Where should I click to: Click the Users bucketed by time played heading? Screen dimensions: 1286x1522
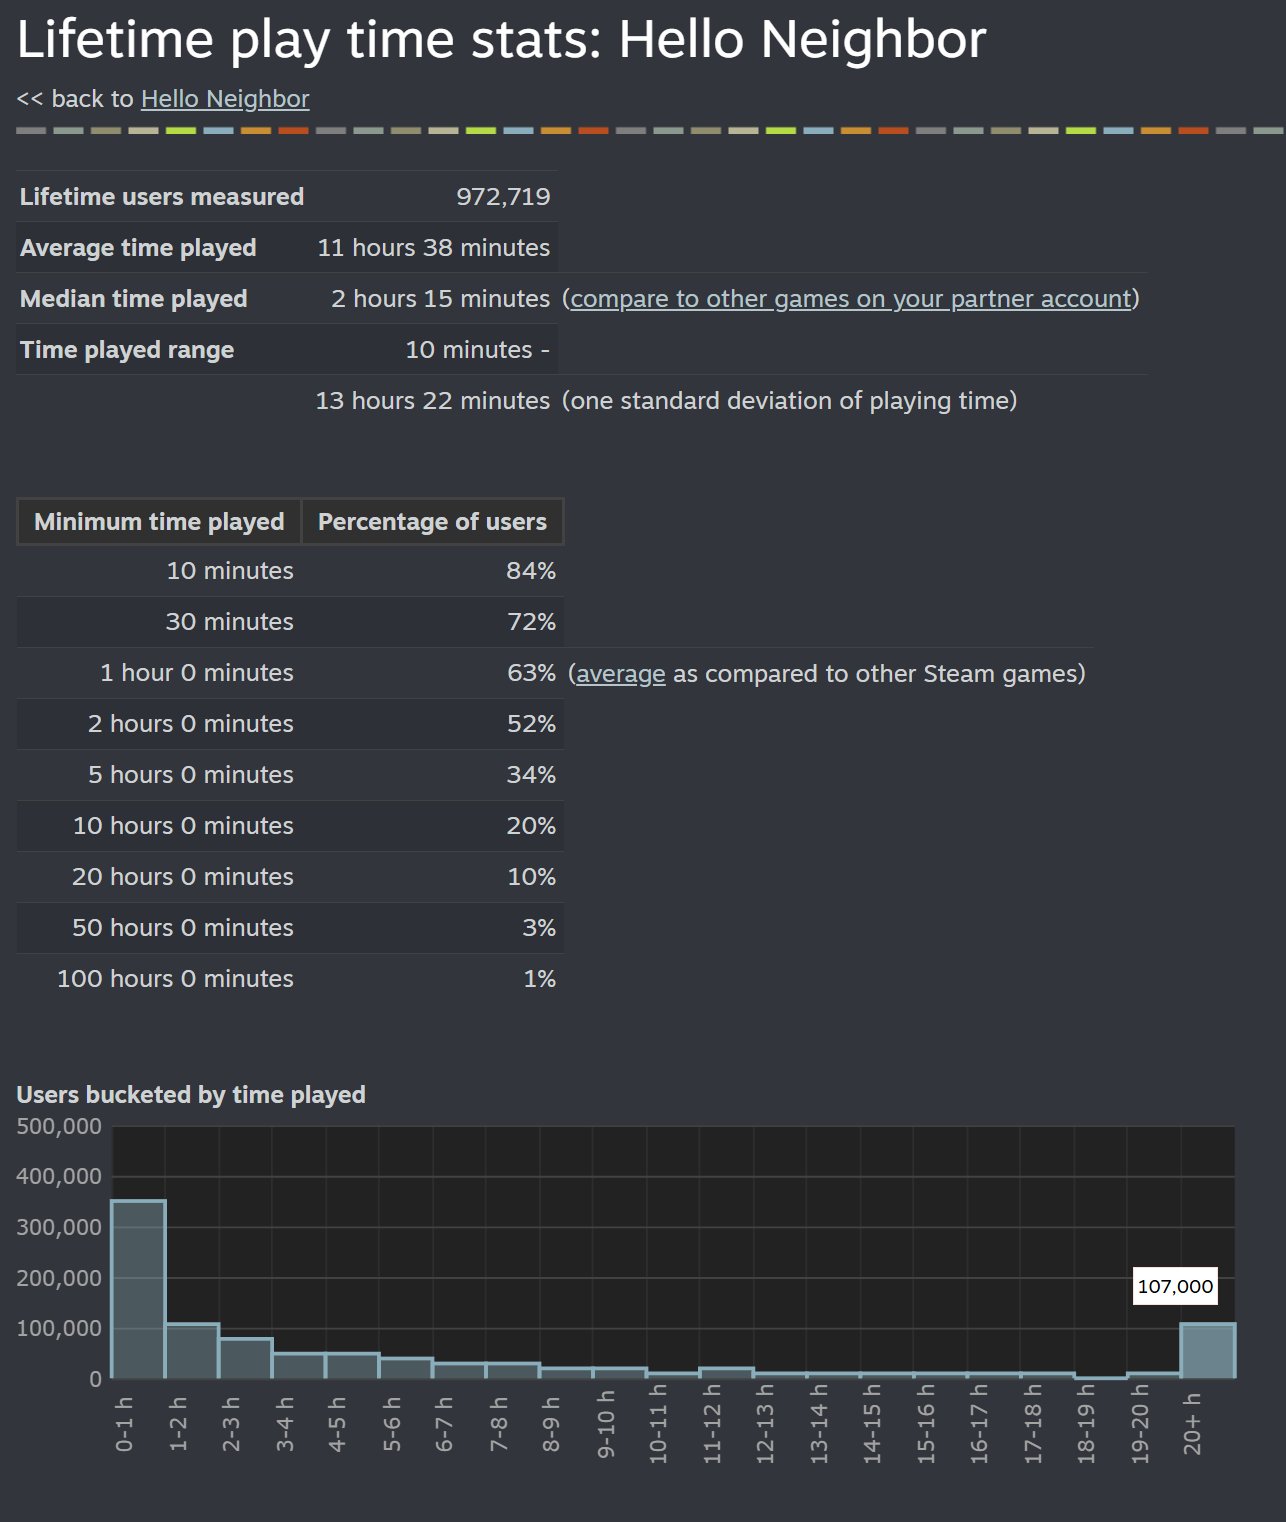191,1095
